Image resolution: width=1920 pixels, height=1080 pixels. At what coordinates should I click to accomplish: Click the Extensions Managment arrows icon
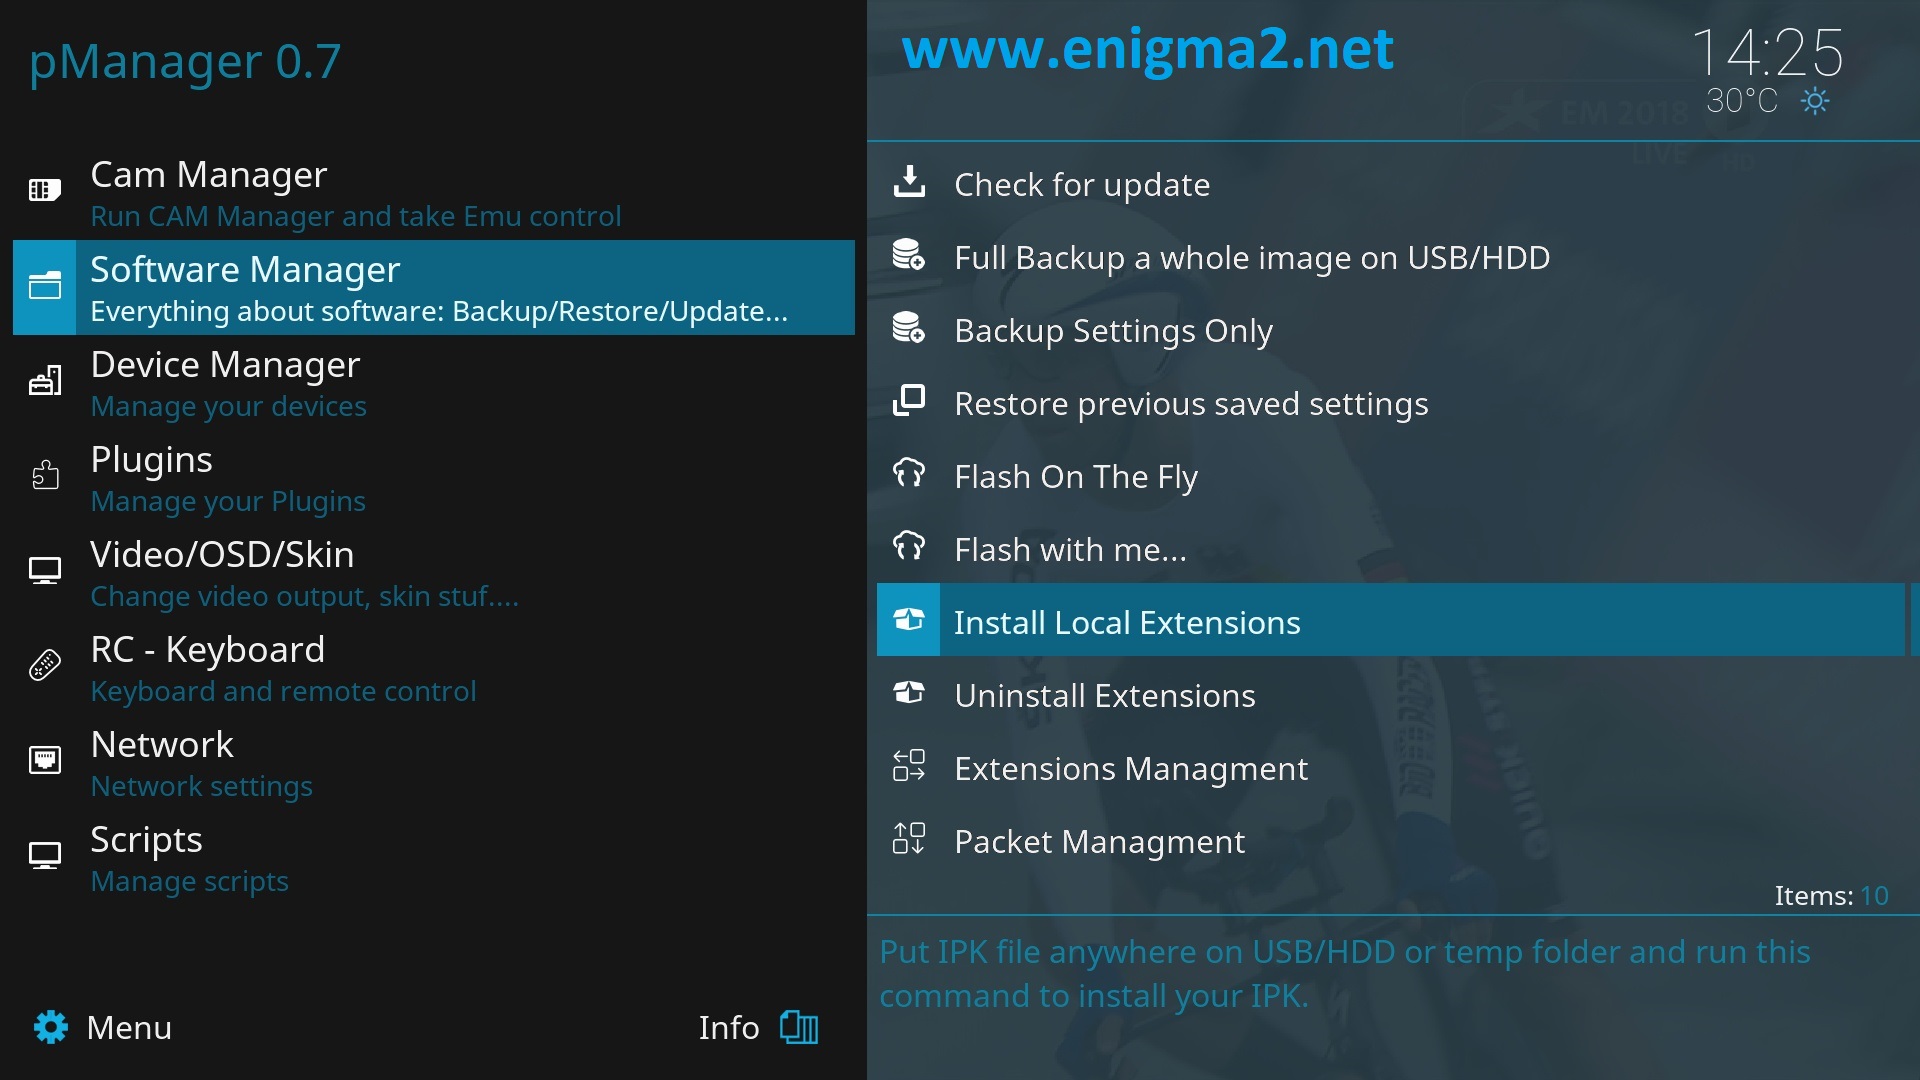coord(909,766)
